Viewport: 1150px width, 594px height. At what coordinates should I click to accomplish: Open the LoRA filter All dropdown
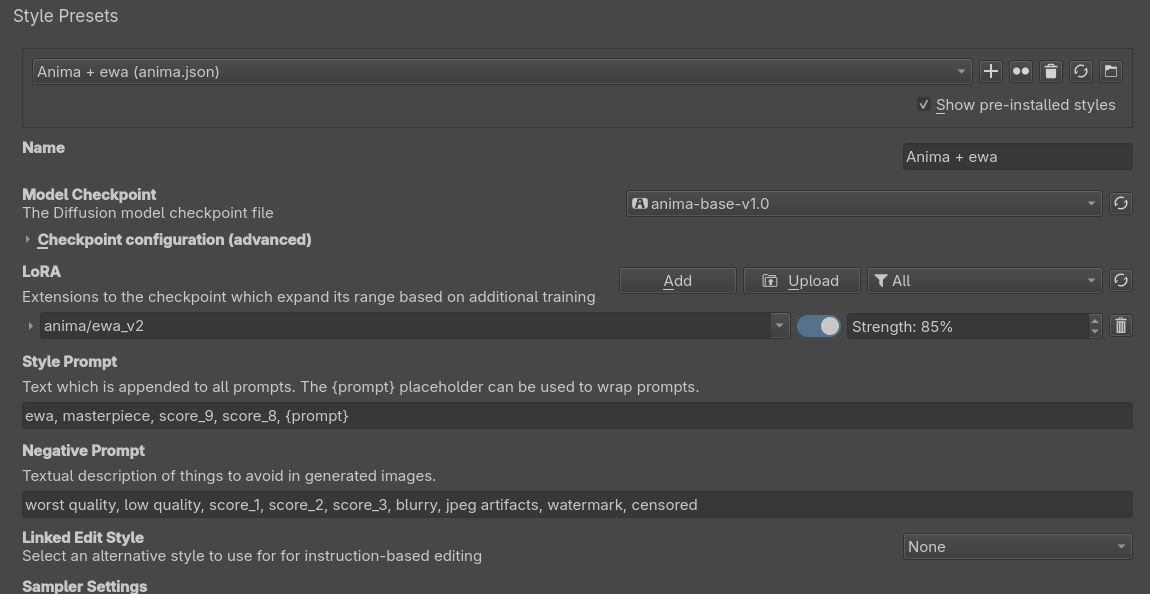tap(984, 280)
